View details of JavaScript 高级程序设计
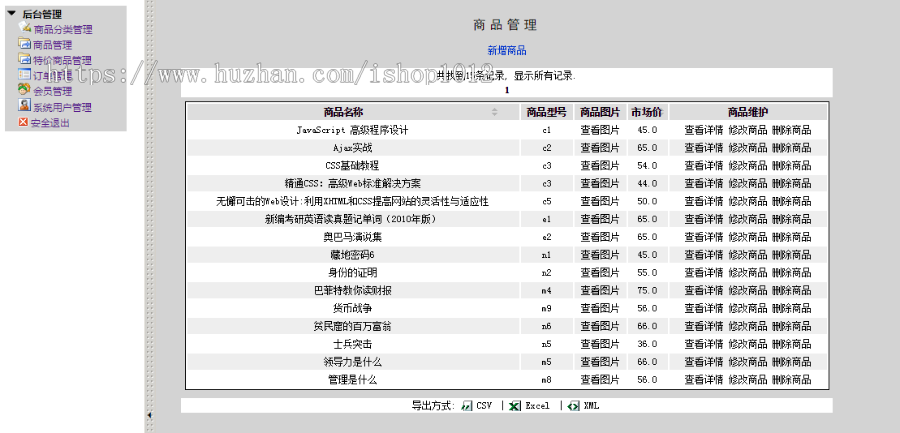This screenshot has width=900, height=433. [x=704, y=130]
